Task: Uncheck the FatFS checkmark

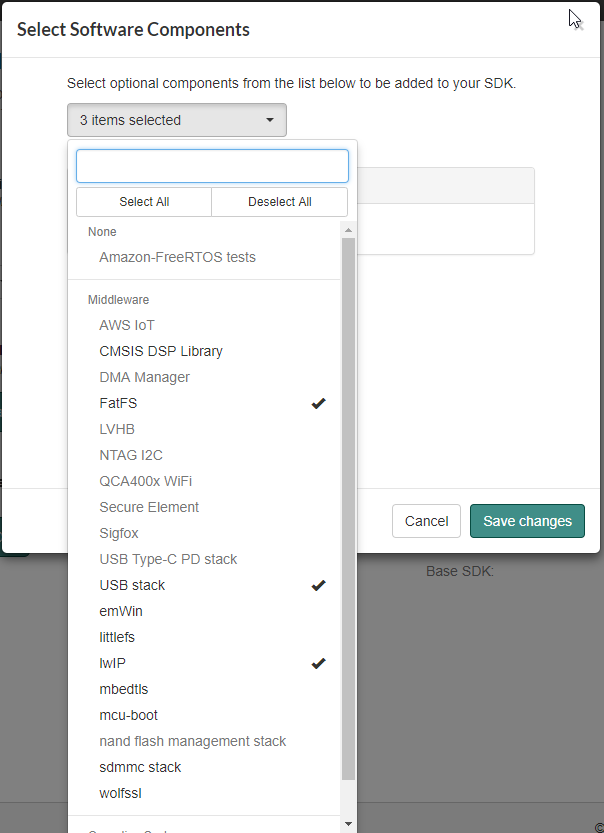Action: 318,404
